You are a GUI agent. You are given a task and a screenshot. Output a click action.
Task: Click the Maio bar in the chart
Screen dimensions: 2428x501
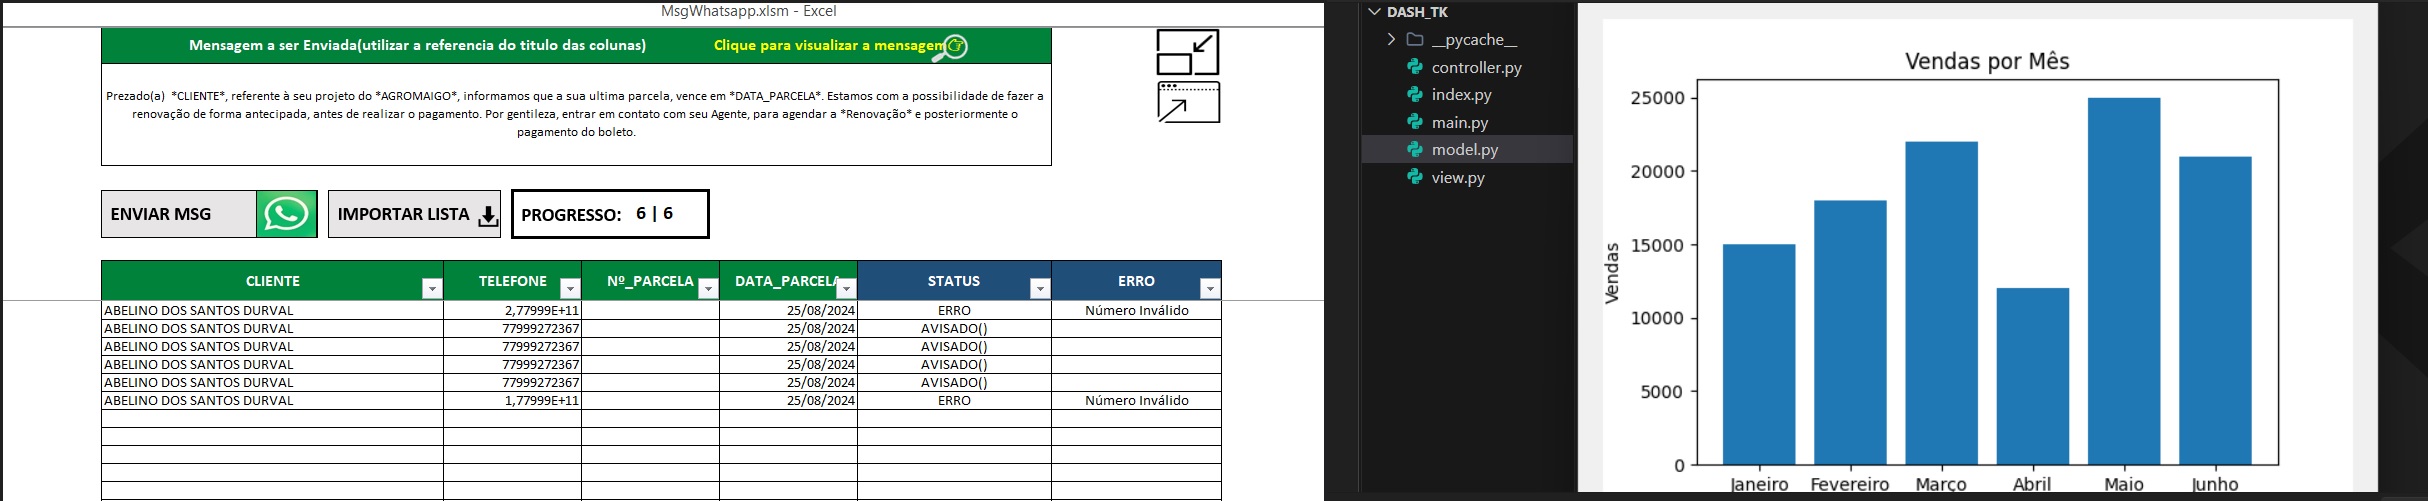[x=2124, y=281]
